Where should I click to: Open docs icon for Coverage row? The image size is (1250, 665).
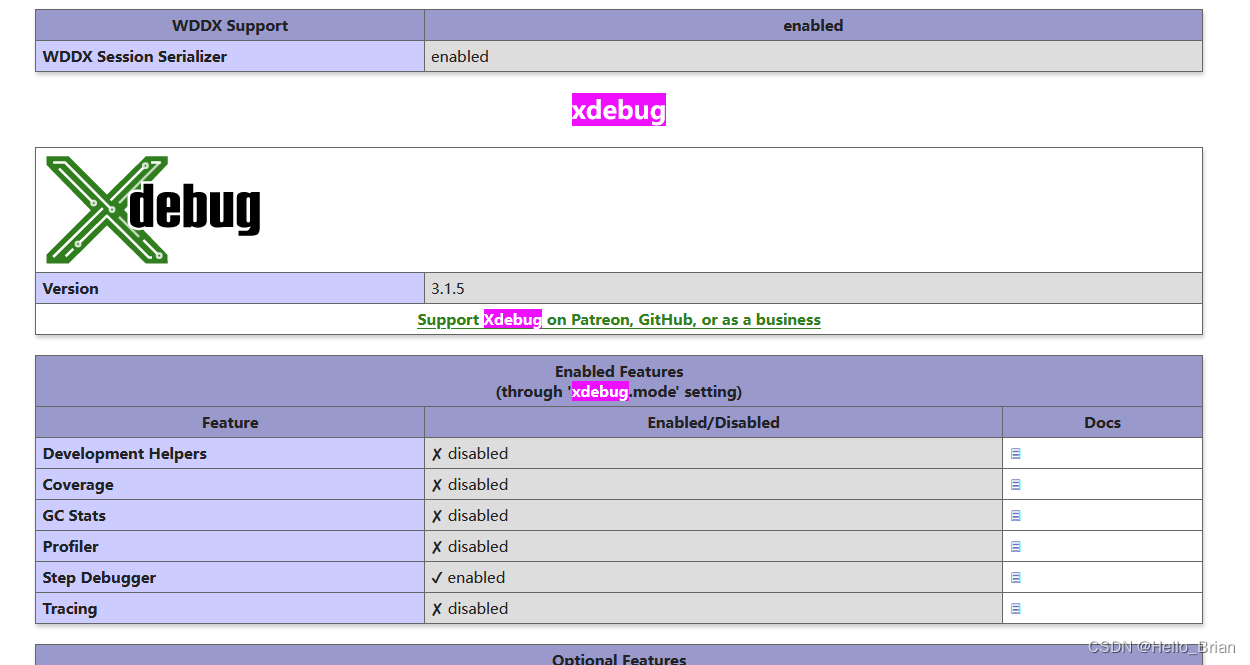tap(1016, 485)
